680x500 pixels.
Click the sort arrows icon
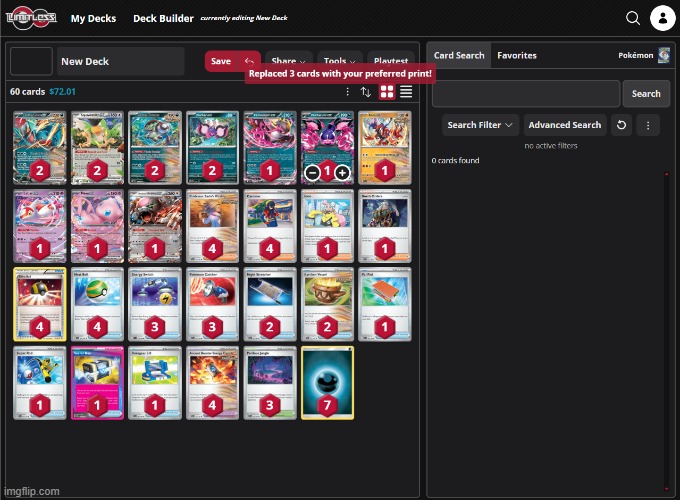pyautogui.click(x=366, y=92)
